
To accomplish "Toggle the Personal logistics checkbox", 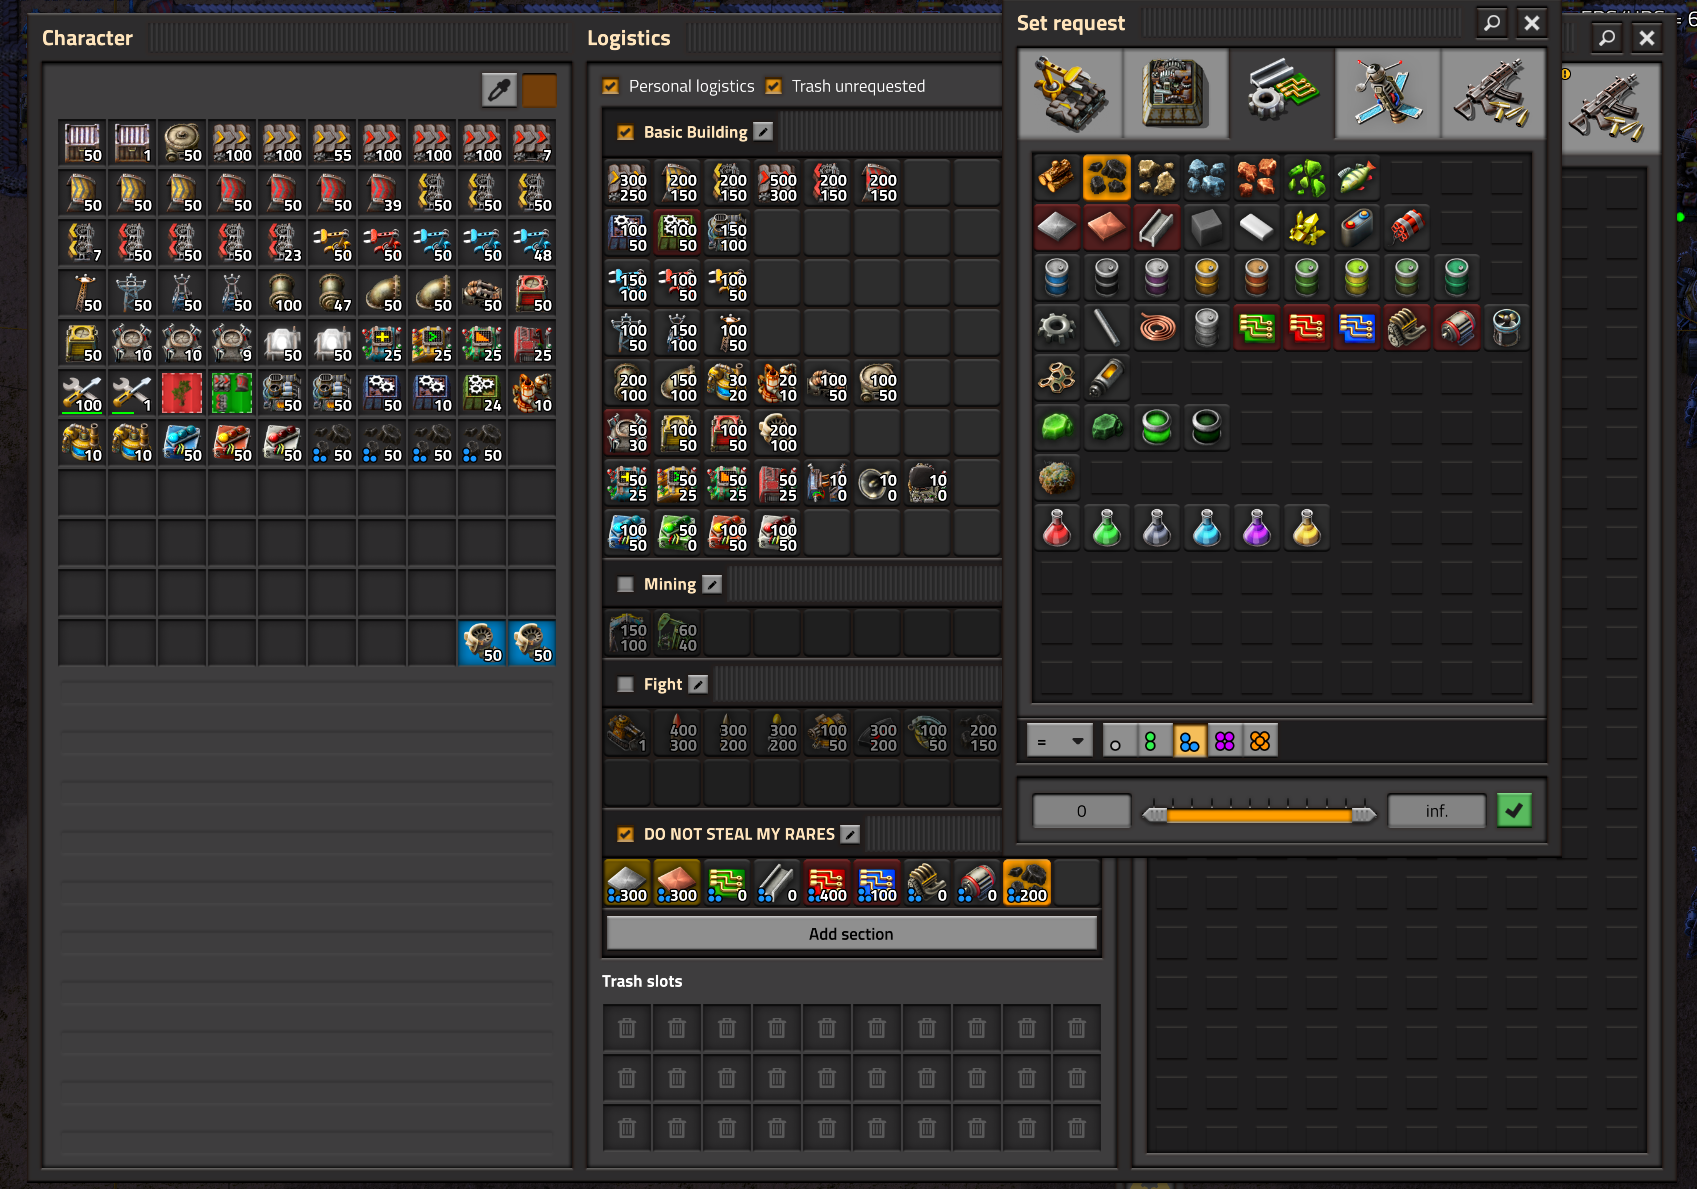I will click(x=610, y=87).
